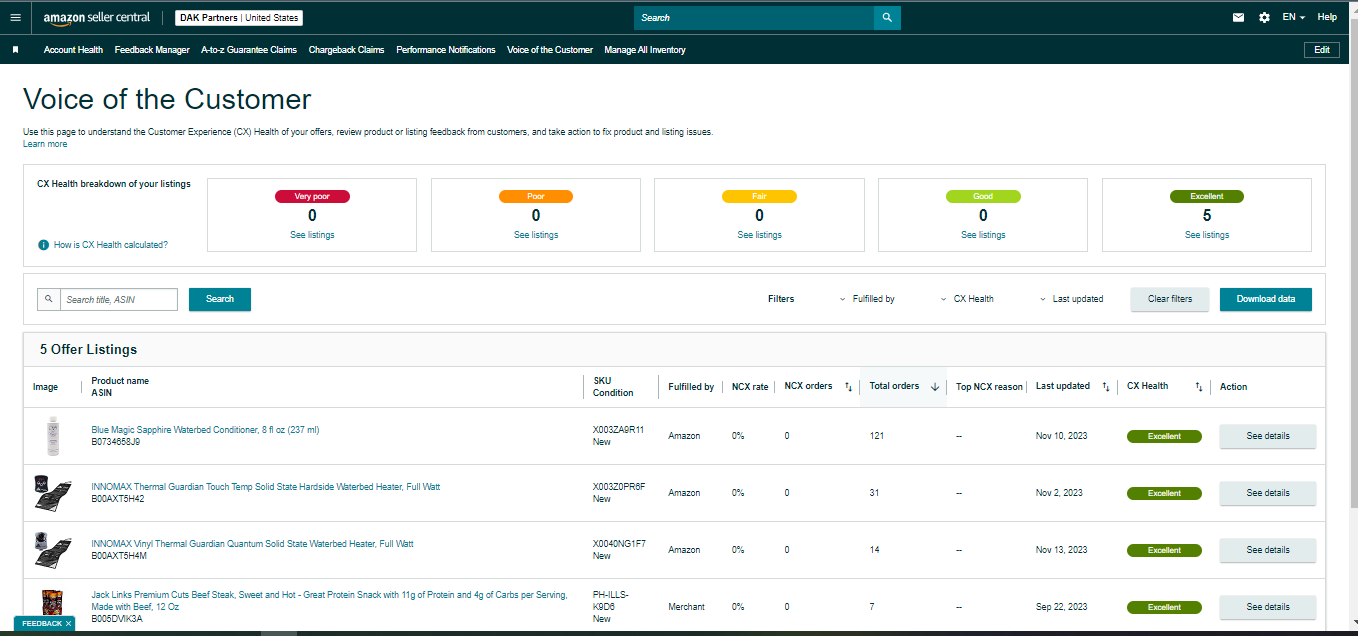
Task: Click Merchant fulfilled-by cell
Action: coord(687,607)
